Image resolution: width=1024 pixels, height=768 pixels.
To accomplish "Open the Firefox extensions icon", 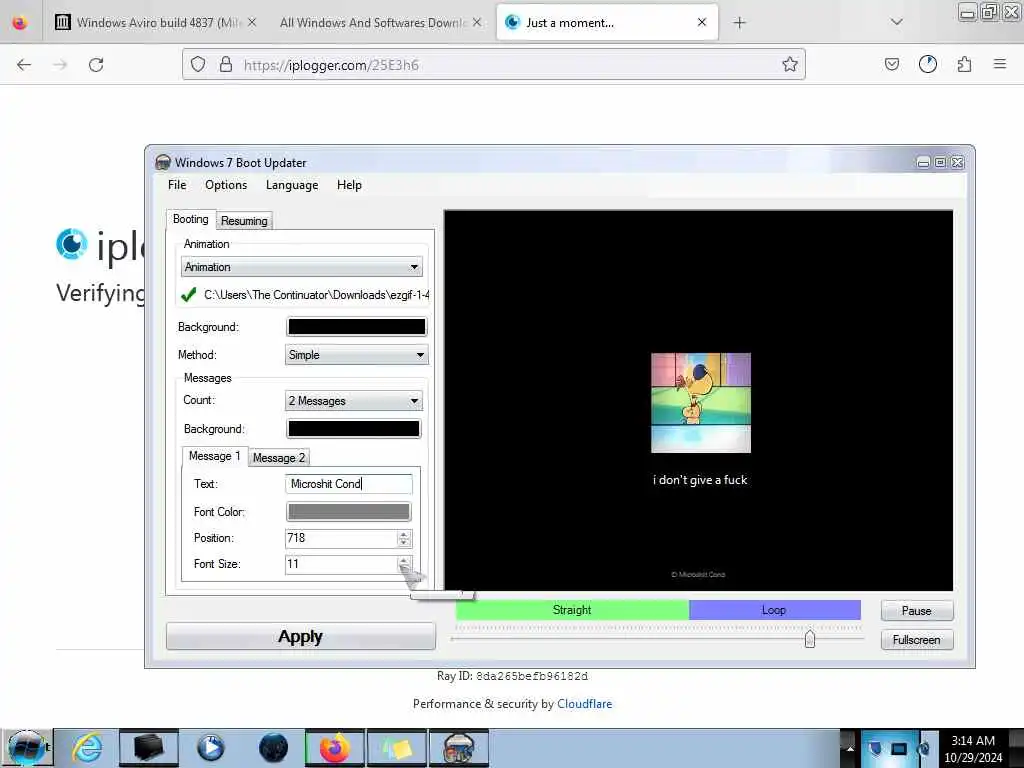I will [964, 64].
